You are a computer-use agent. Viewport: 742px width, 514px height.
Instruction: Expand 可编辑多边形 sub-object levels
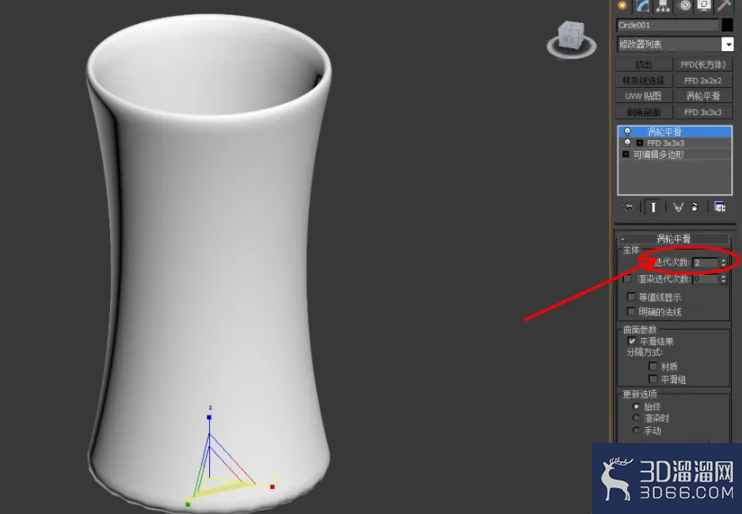click(x=626, y=154)
